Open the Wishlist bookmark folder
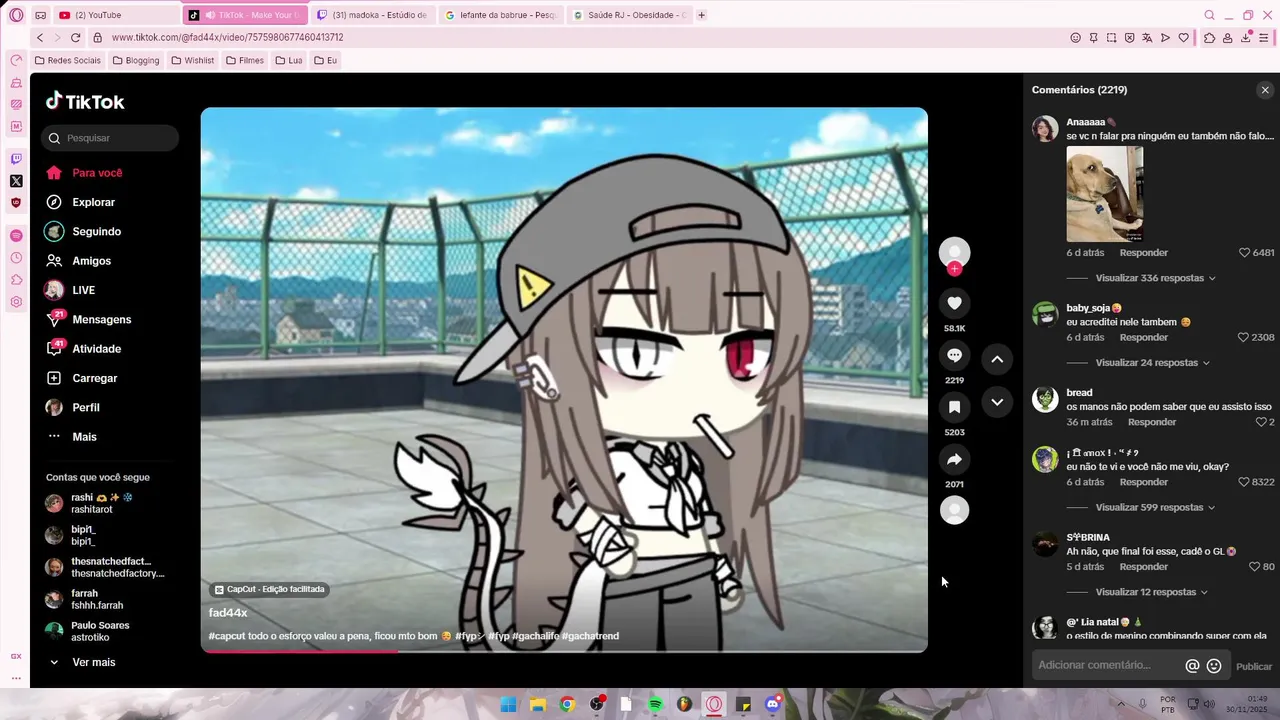This screenshot has width=1280, height=720. (x=193, y=60)
